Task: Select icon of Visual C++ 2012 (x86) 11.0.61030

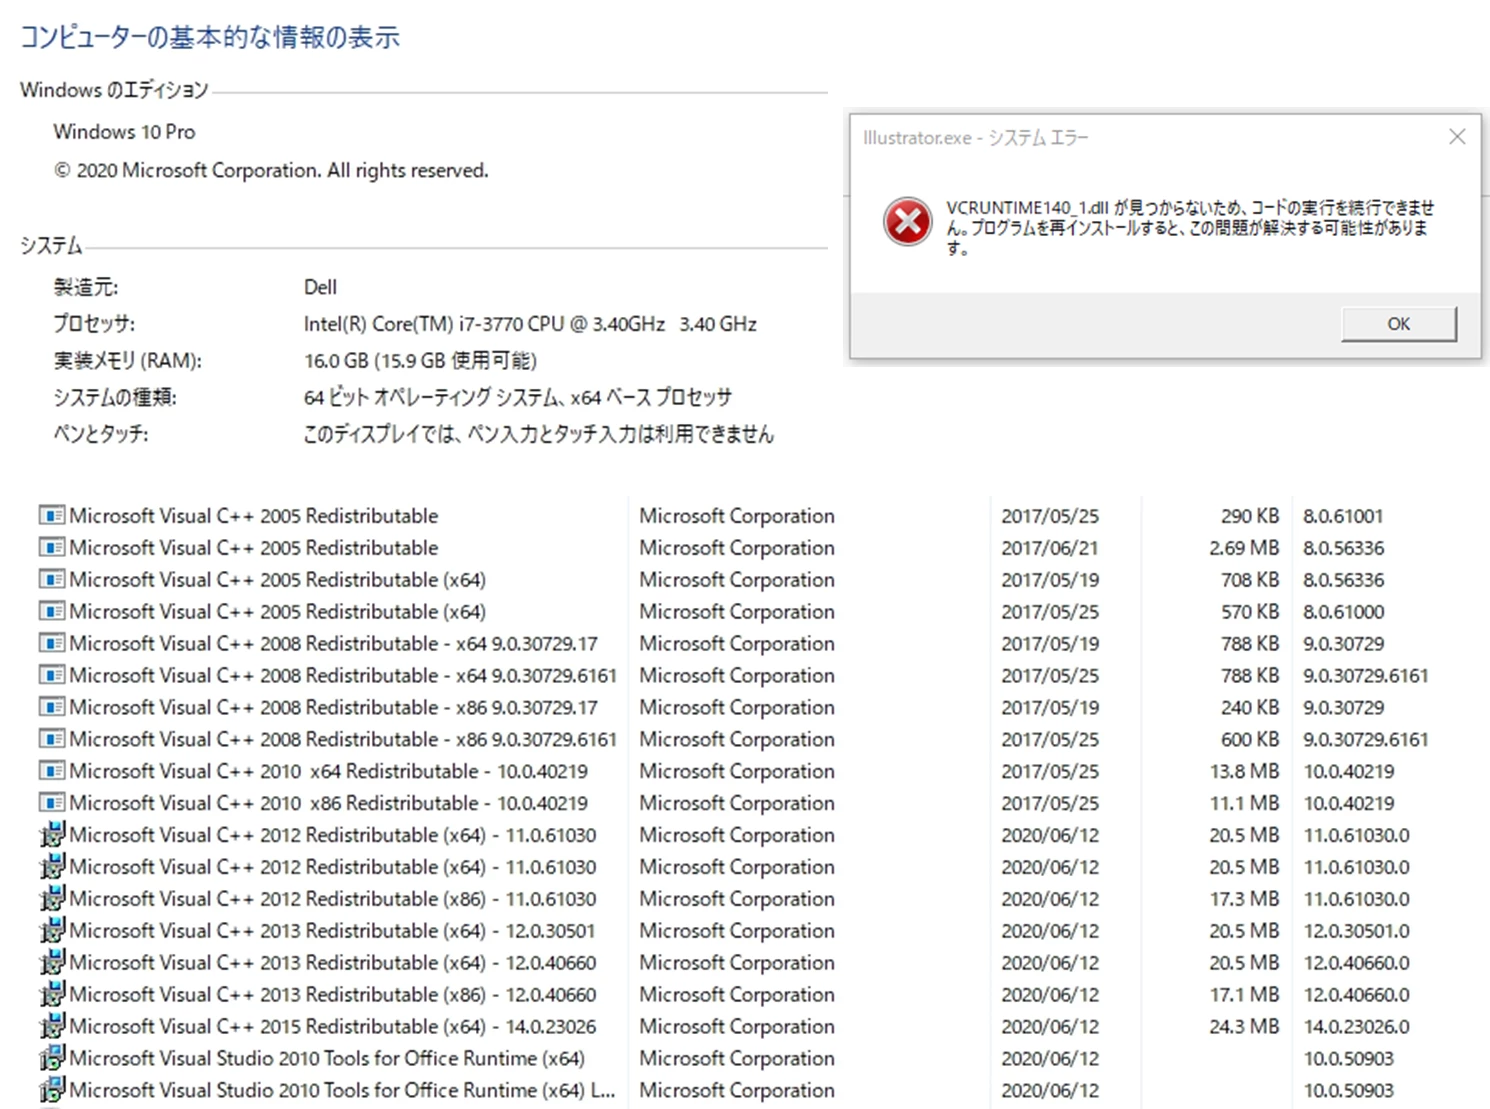Action: coord(52,898)
